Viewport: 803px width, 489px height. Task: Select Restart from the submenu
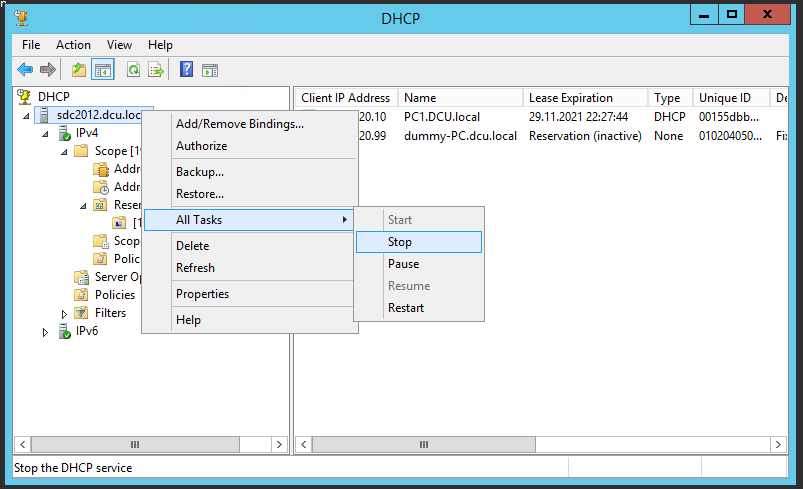pyautogui.click(x=406, y=308)
